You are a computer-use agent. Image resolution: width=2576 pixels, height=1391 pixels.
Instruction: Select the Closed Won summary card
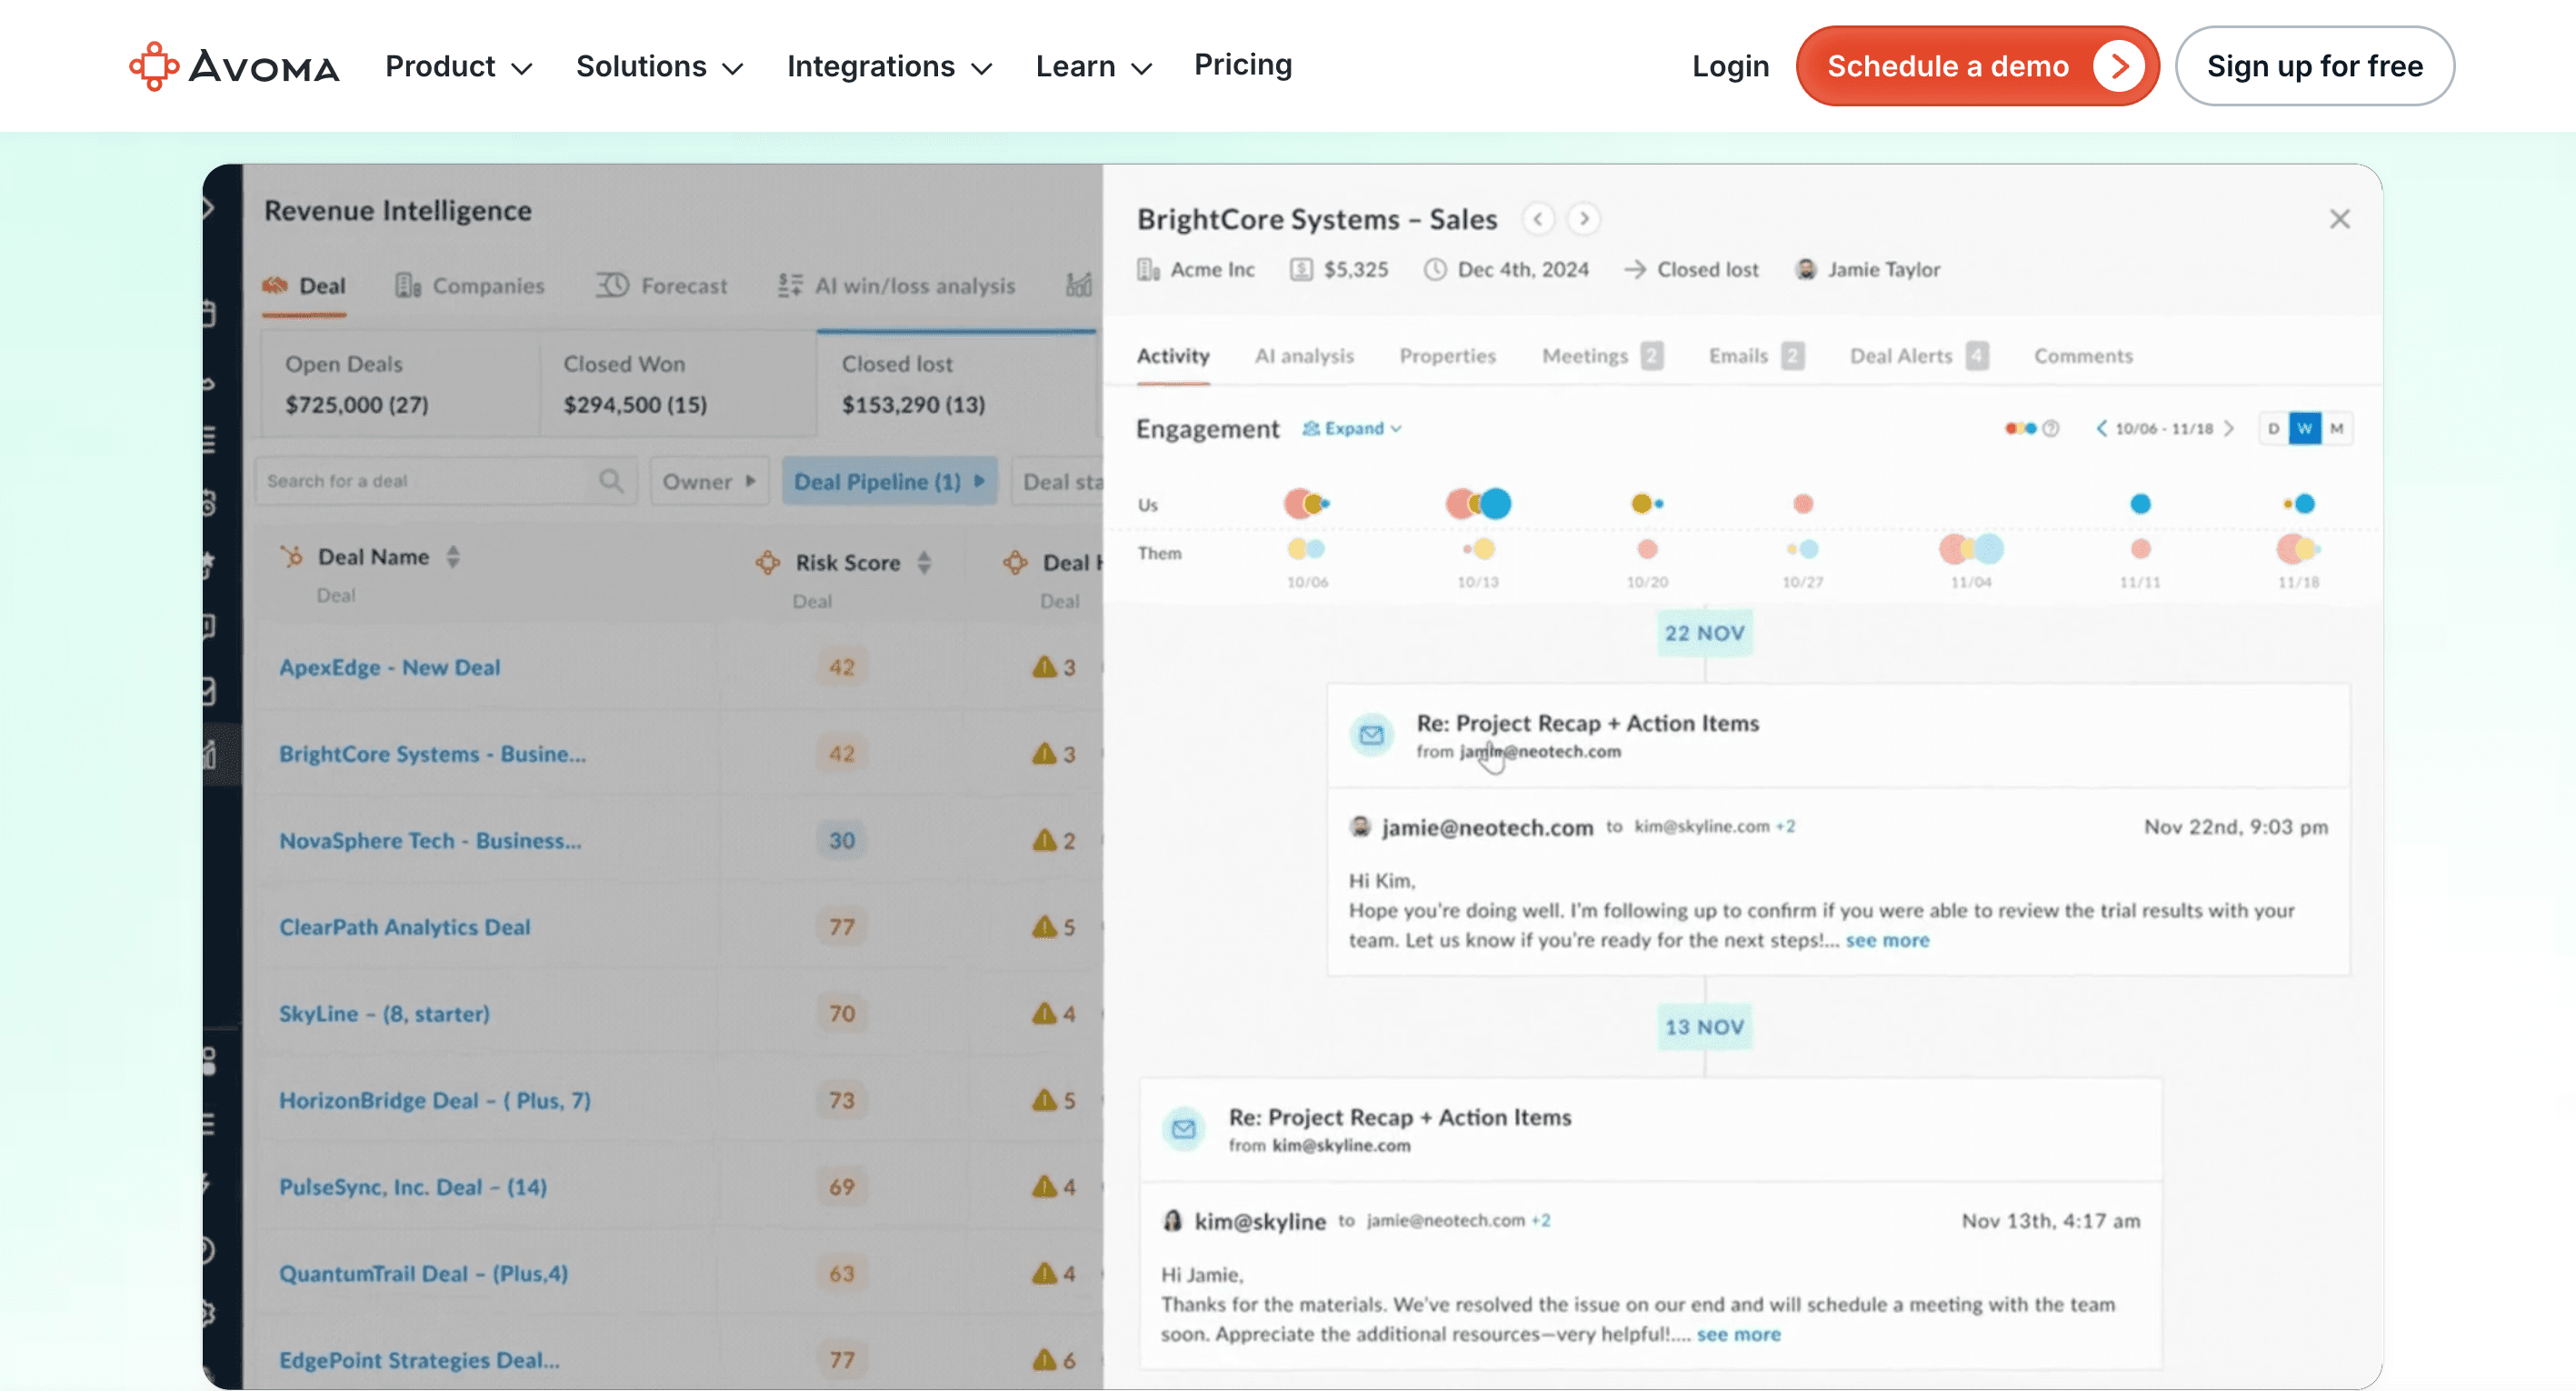tap(678, 384)
